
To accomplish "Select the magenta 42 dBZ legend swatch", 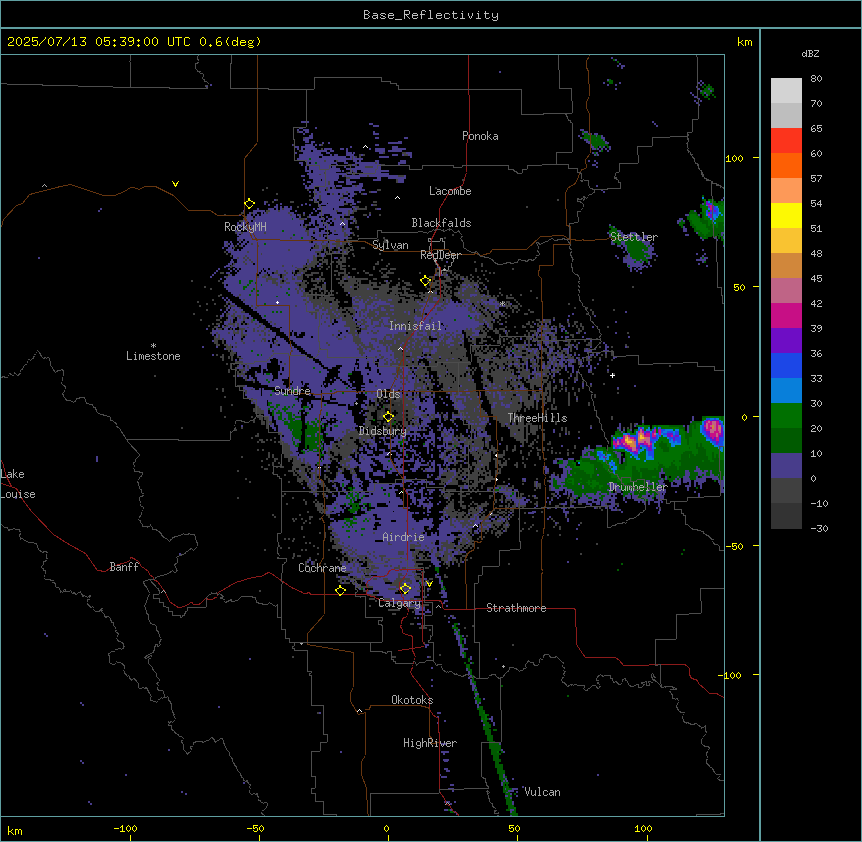I will click(786, 315).
